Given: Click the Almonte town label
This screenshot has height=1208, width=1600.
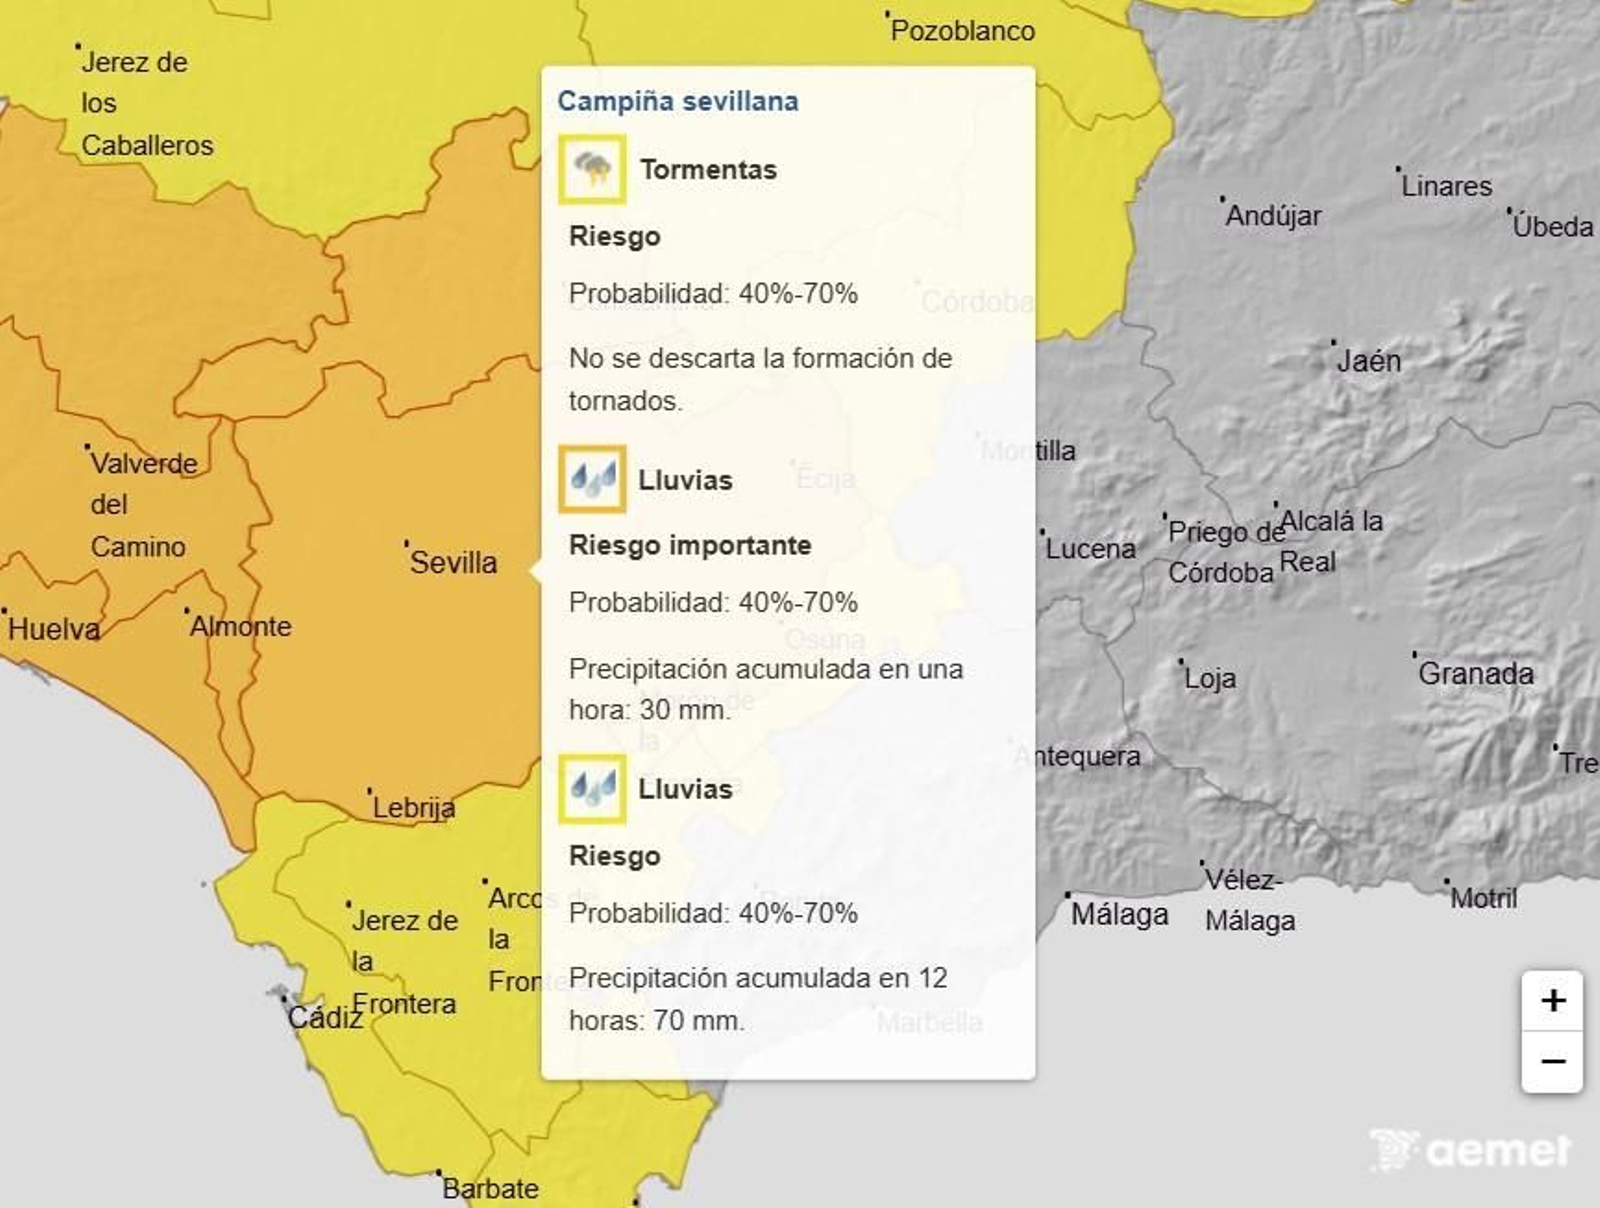Looking at the screenshot, I should click(240, 627).
